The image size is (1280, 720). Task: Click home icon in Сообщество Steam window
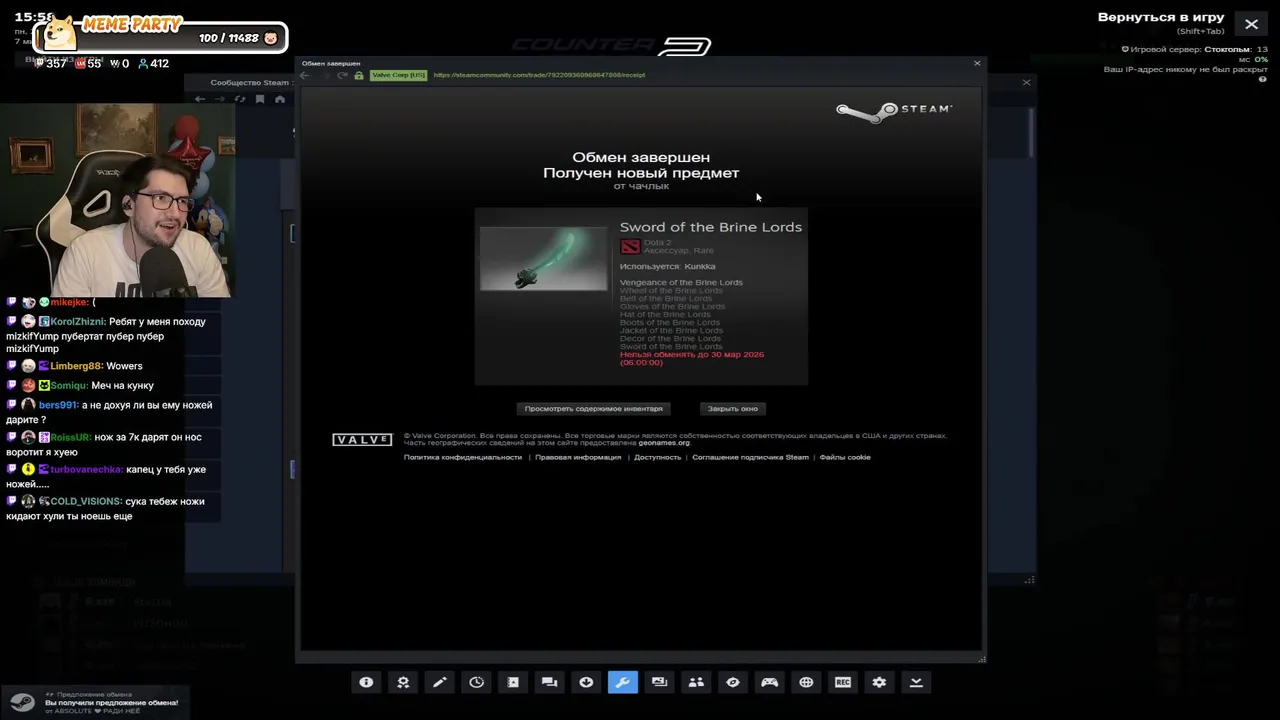click(279, 99)
